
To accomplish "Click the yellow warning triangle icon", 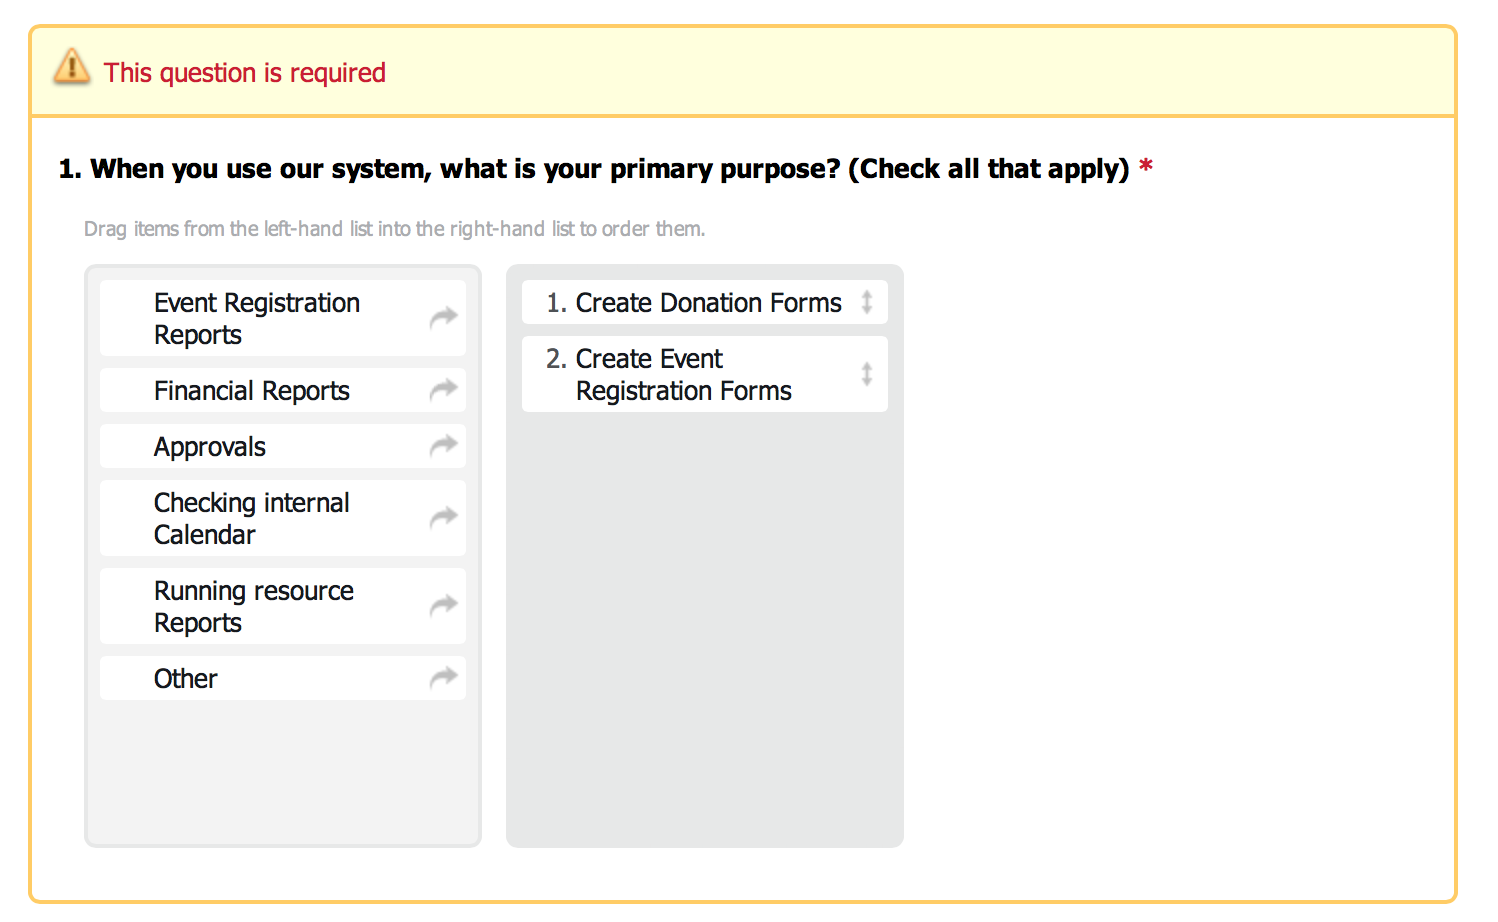I will tap(72, 68).
